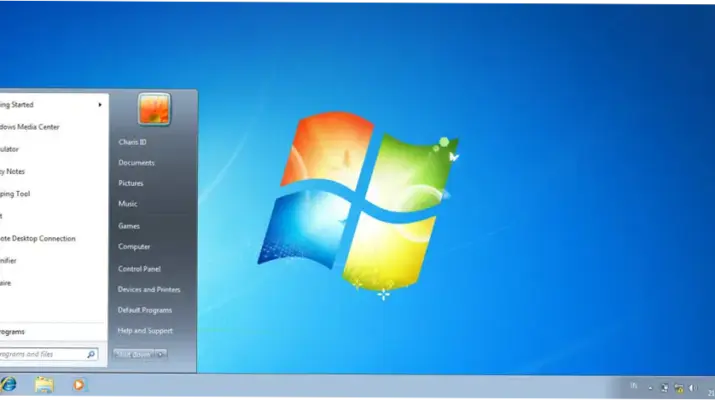Open Internet Explorer from the taskbar
The height and width of the screenshot is (400, 715).
8,384
